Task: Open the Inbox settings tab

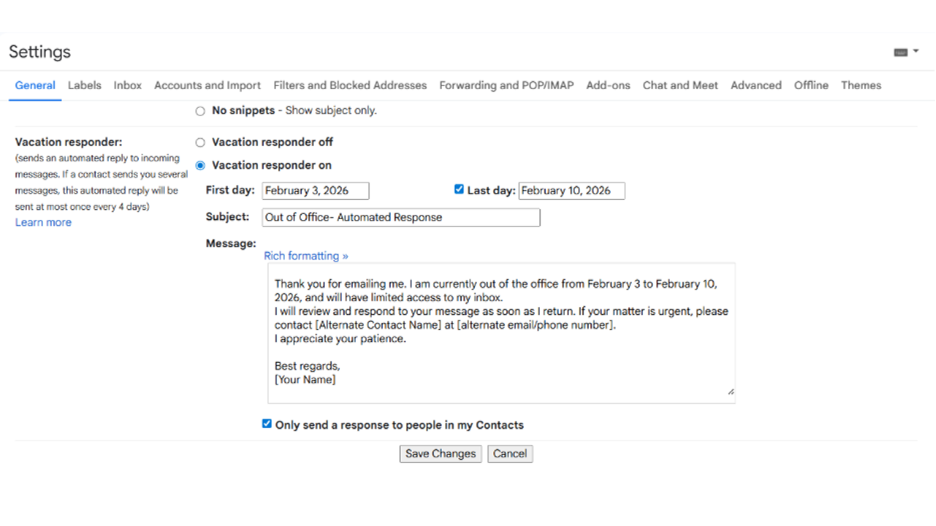Action: [127, 86]
